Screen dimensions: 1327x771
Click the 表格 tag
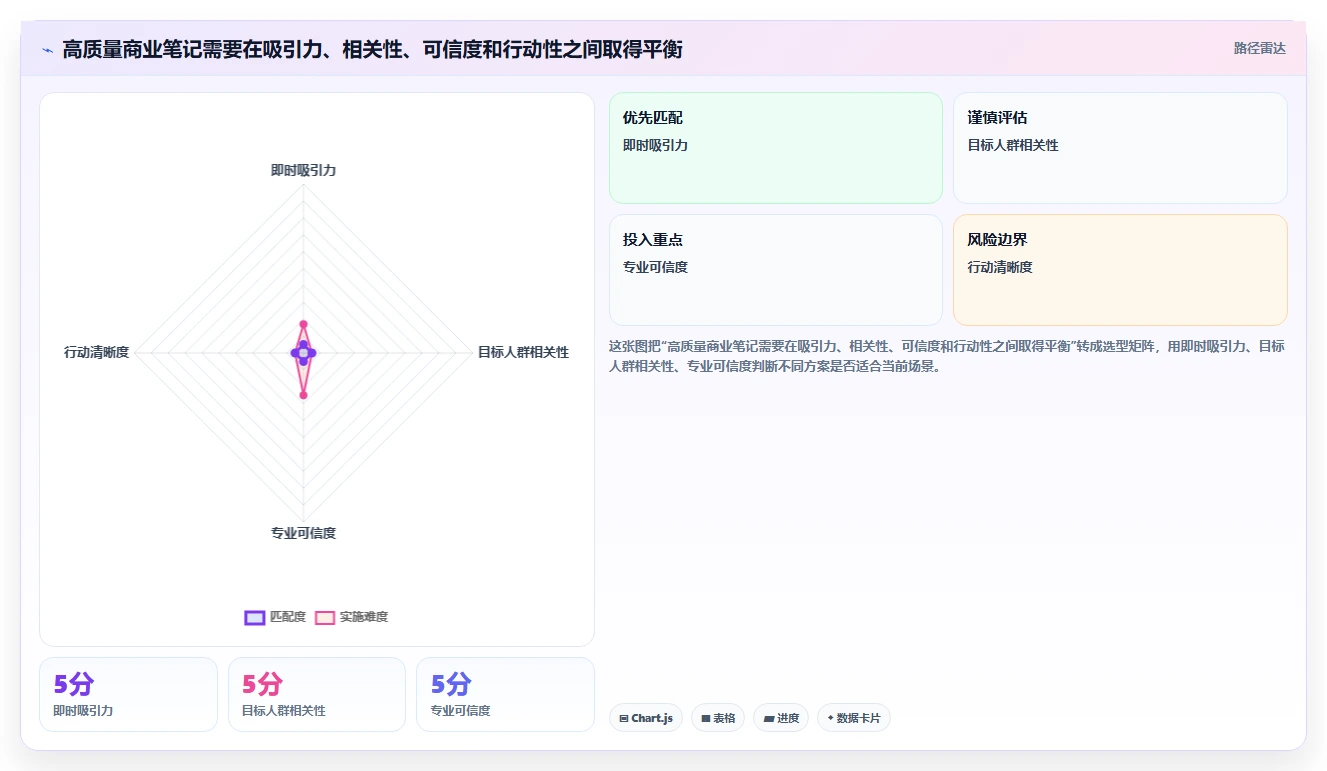tap(718, 718)
